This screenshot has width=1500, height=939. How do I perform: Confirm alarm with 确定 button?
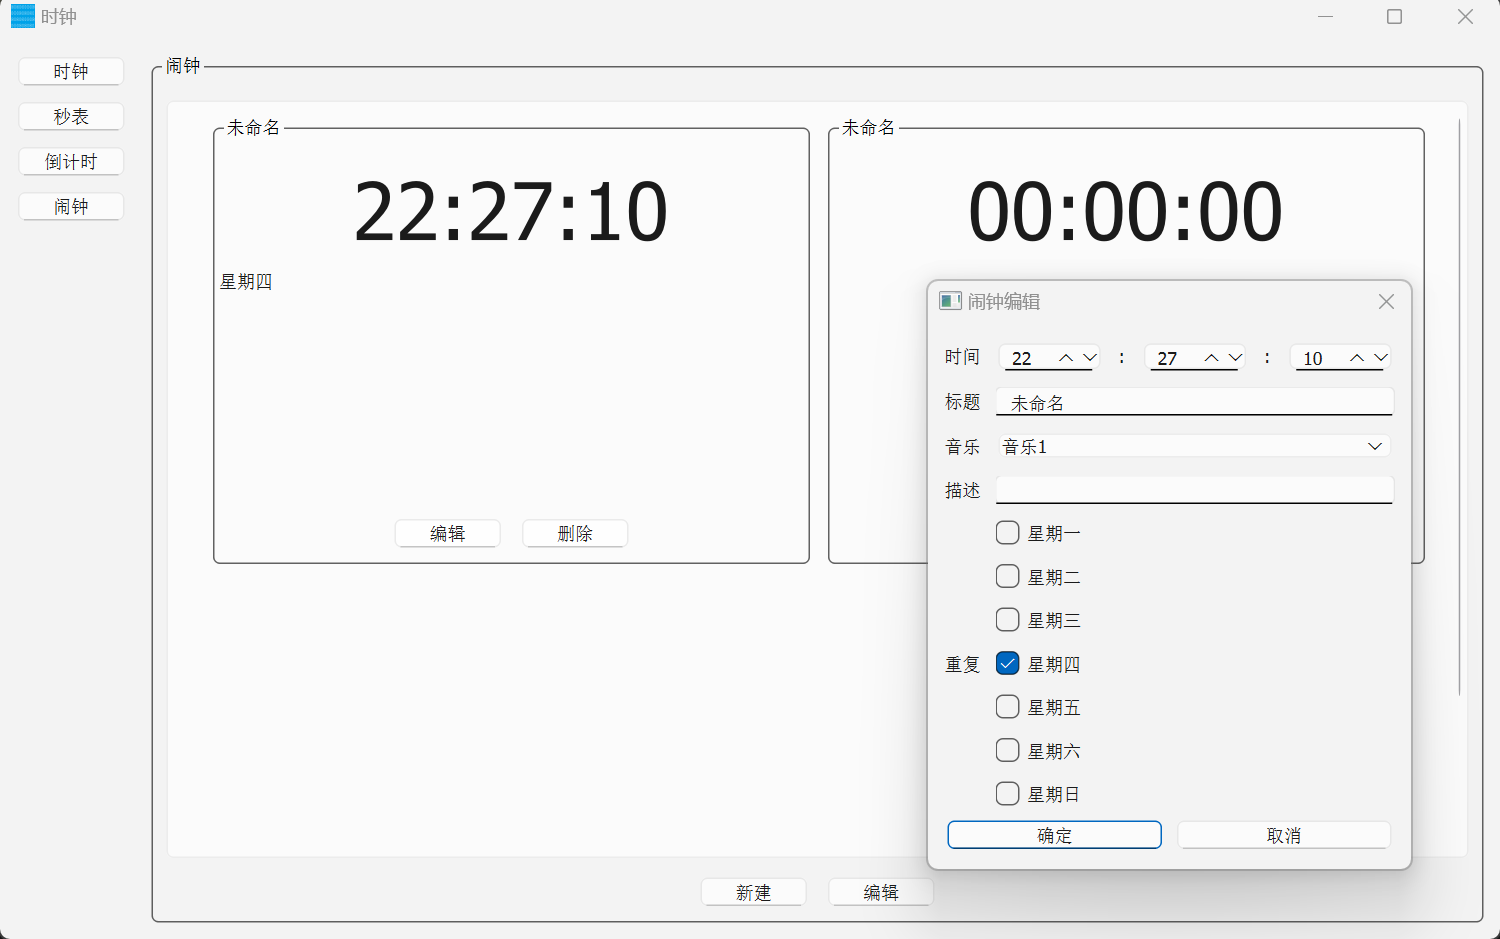[1054, 835]
